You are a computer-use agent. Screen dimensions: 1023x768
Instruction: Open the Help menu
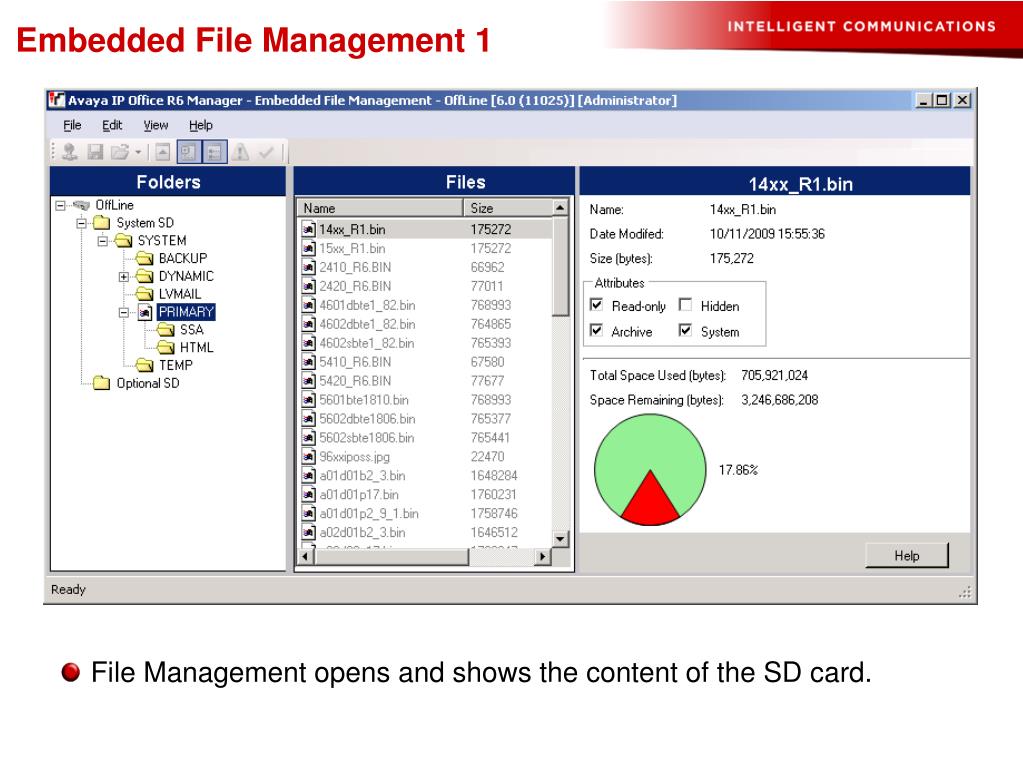201,125
